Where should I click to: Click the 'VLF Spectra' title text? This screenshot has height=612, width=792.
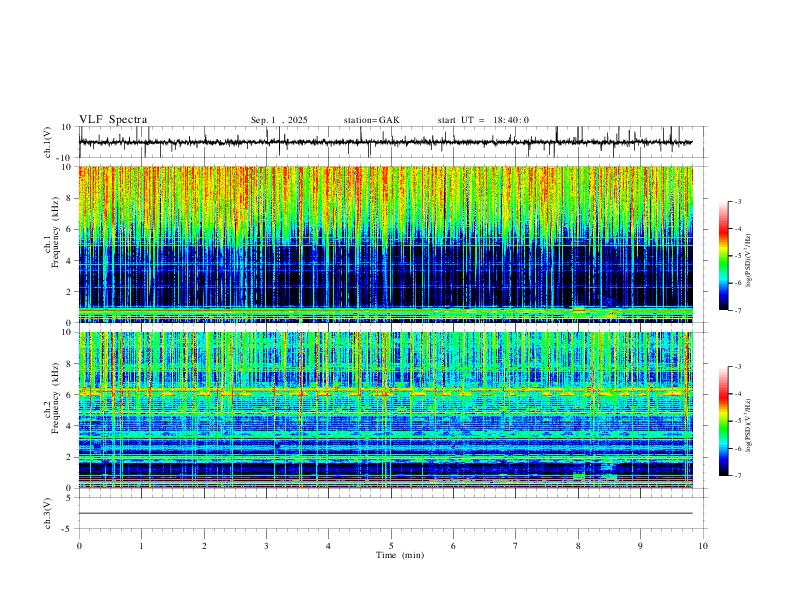(113, 120)
